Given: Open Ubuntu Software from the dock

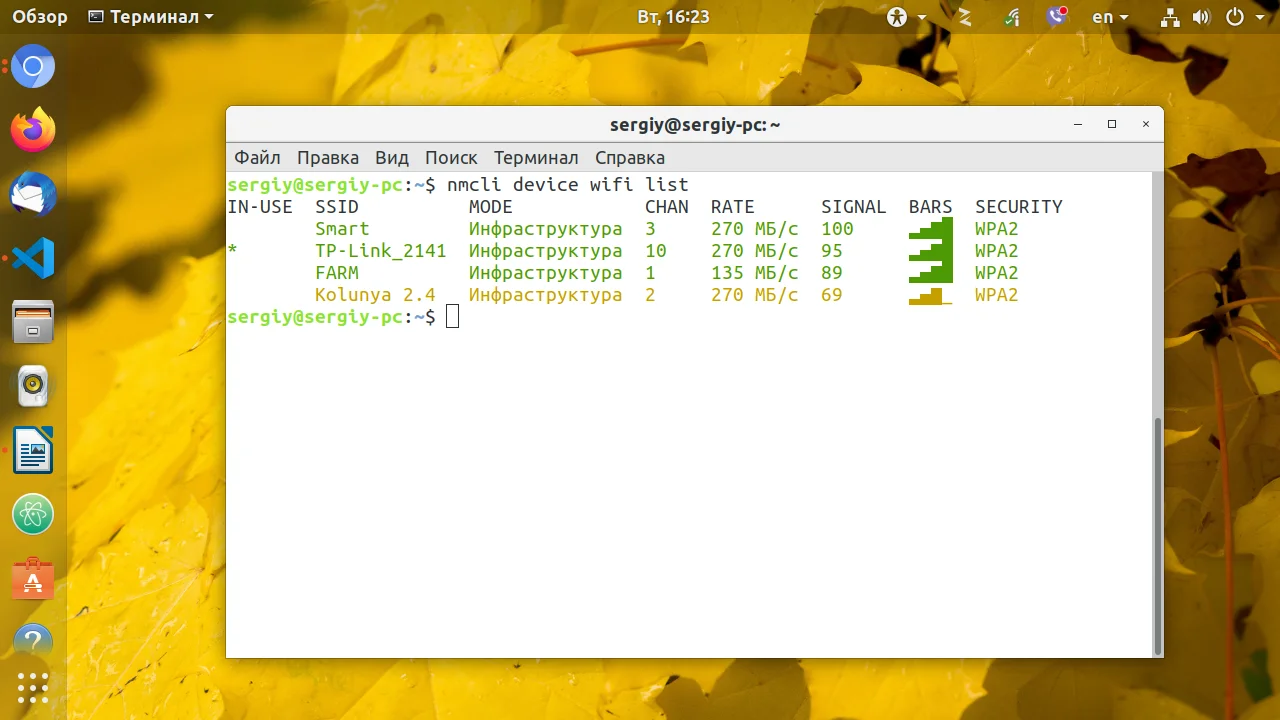Looking at the screenshot, I should coord(33,579).
